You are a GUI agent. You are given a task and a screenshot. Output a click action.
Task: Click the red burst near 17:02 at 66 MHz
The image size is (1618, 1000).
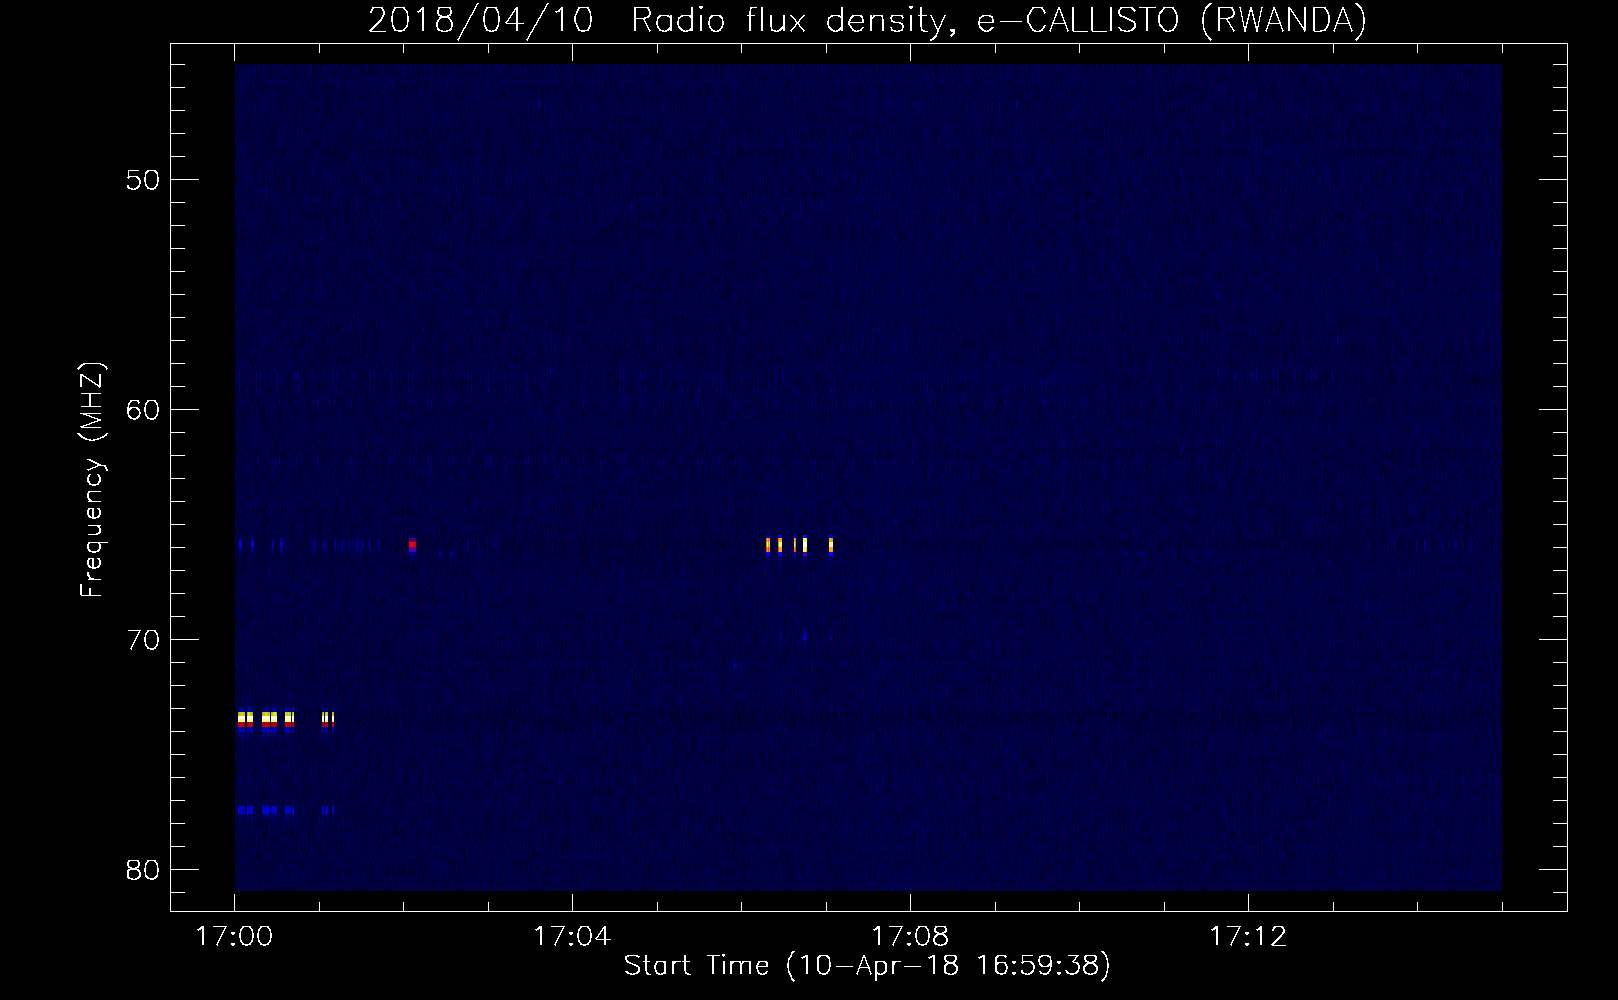[x=412, y=545]
